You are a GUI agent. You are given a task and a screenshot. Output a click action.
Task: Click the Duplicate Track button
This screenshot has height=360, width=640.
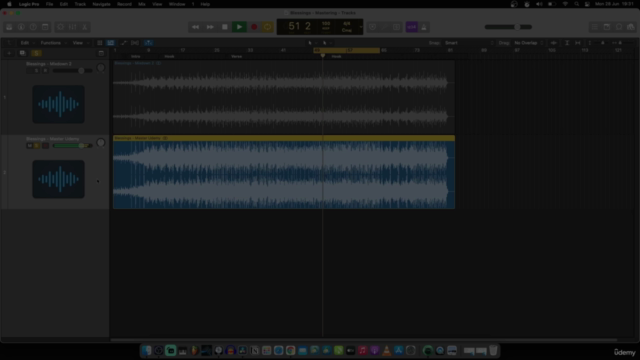click(22, 53)
